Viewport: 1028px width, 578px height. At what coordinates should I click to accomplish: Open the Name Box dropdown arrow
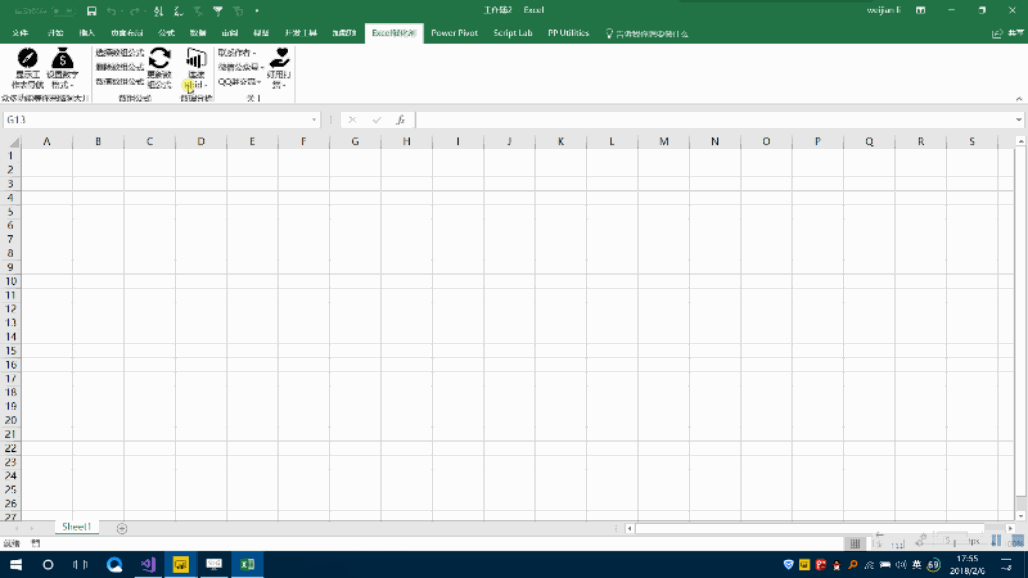(314, 120)
